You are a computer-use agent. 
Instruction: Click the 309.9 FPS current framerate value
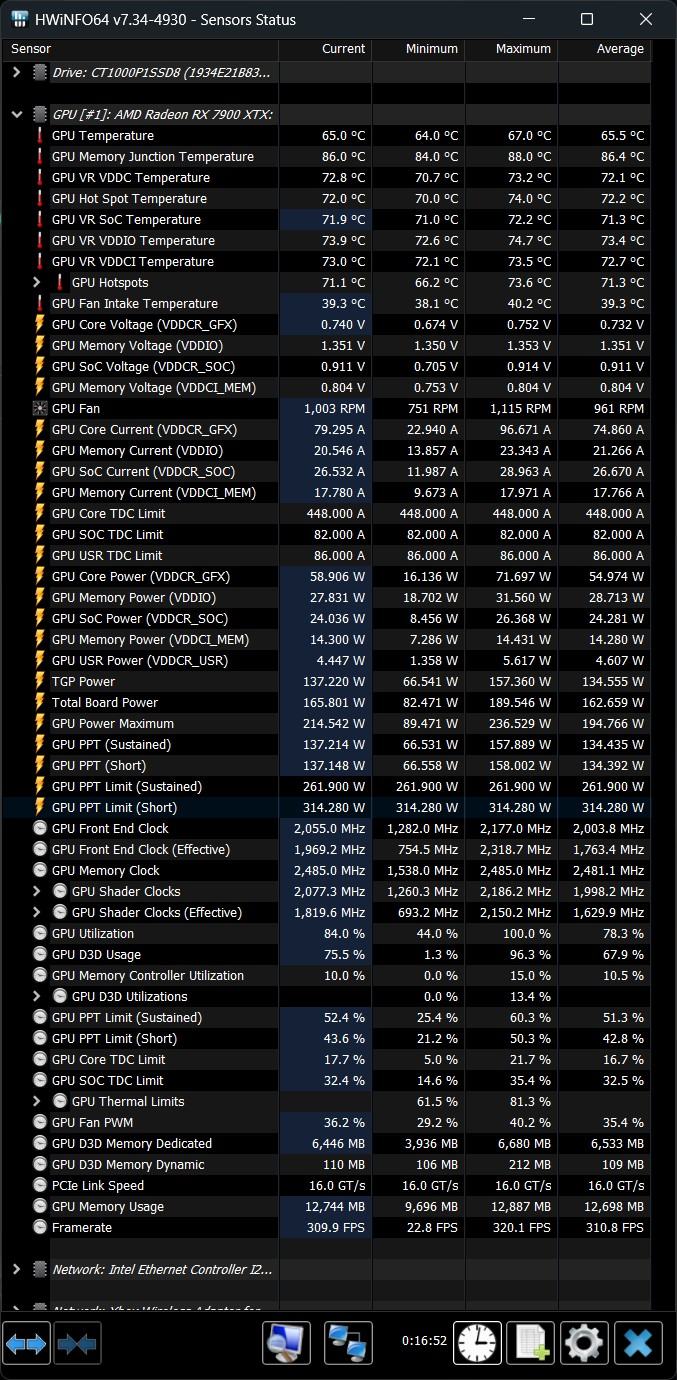click(x=334, y=1227)
